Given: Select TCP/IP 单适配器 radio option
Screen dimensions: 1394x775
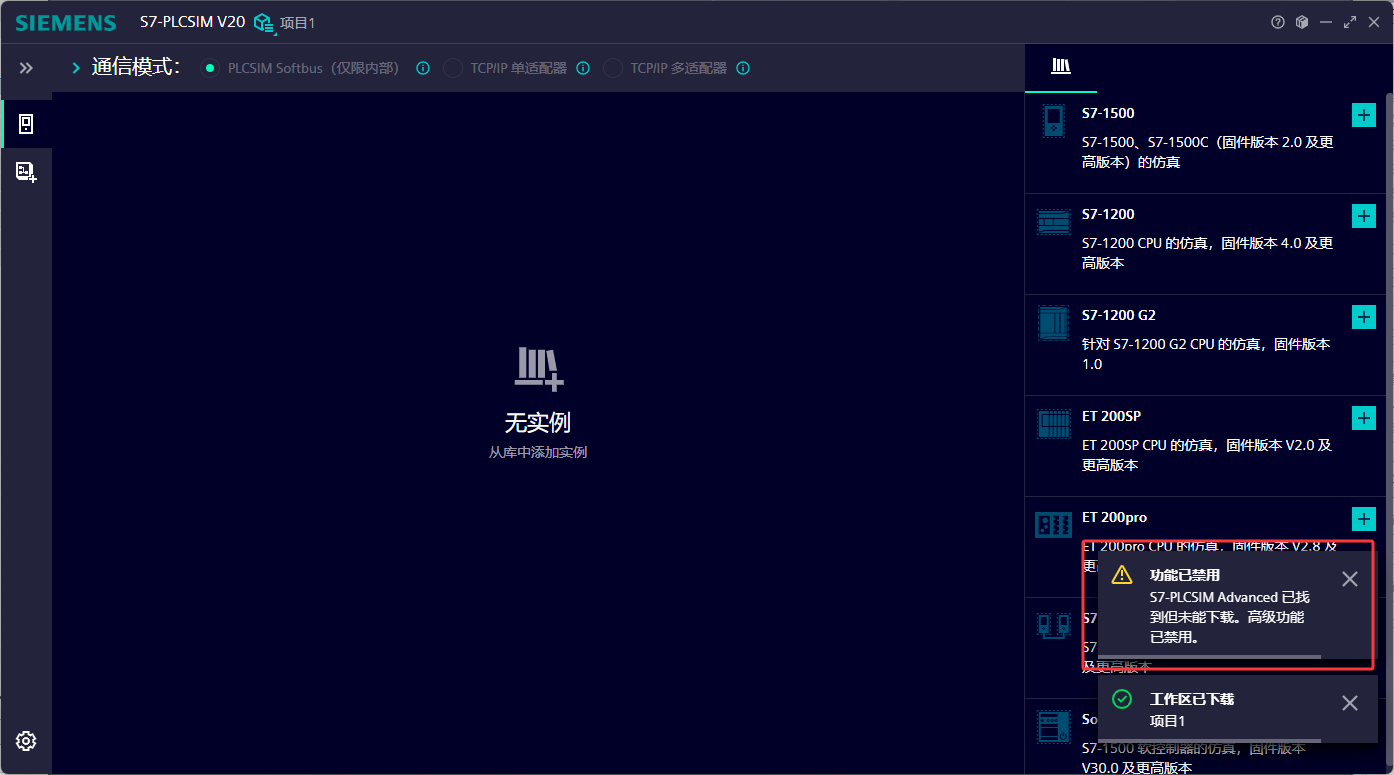Looking at the screenshot, I should 453,68.
